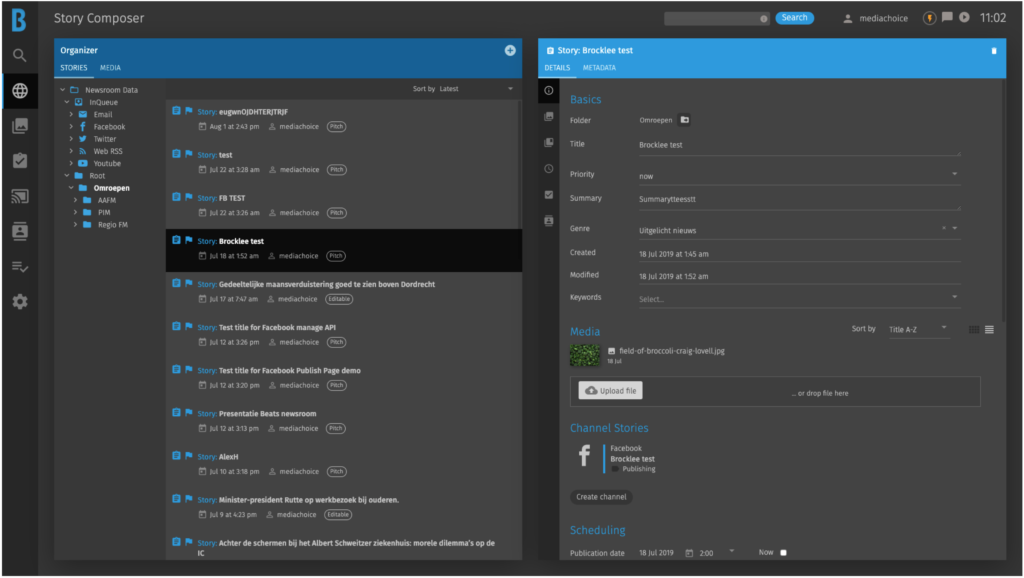Open the checklist sidebar icon

(x=20, y=266)
